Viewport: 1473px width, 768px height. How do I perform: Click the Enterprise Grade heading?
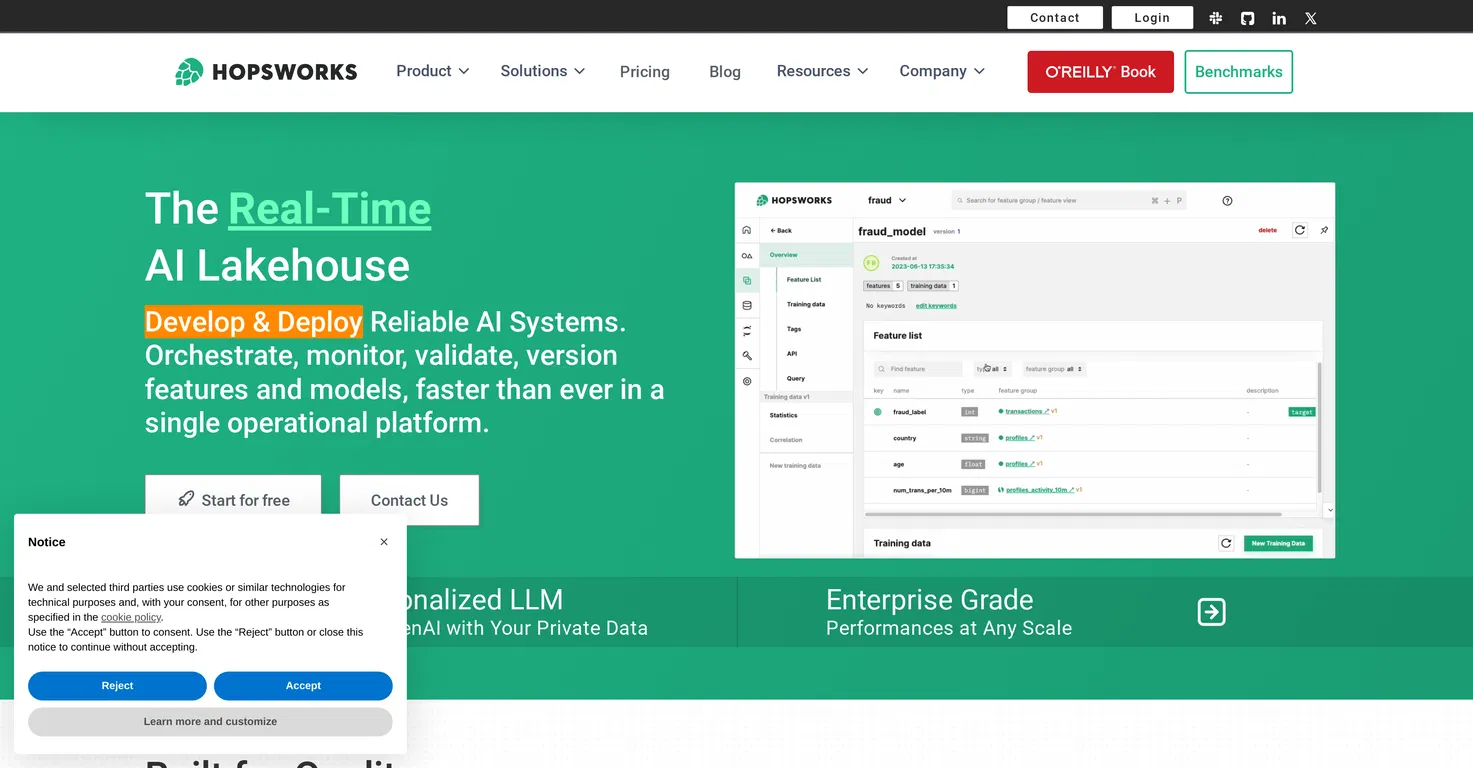(930, 600)
